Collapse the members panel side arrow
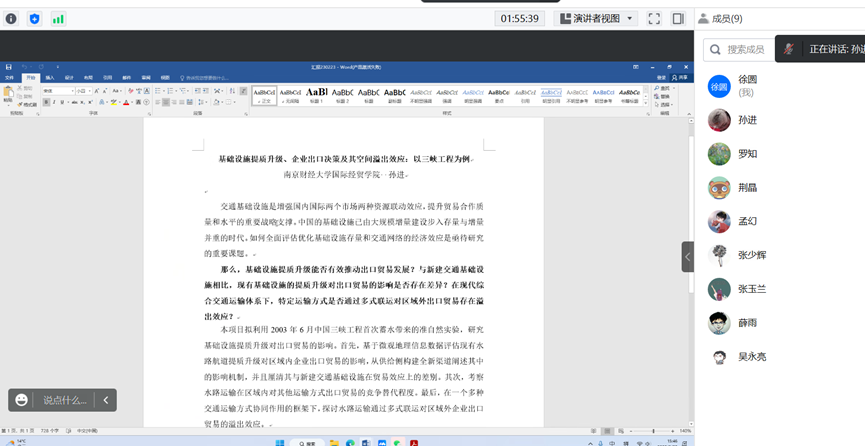 point(687,257)
